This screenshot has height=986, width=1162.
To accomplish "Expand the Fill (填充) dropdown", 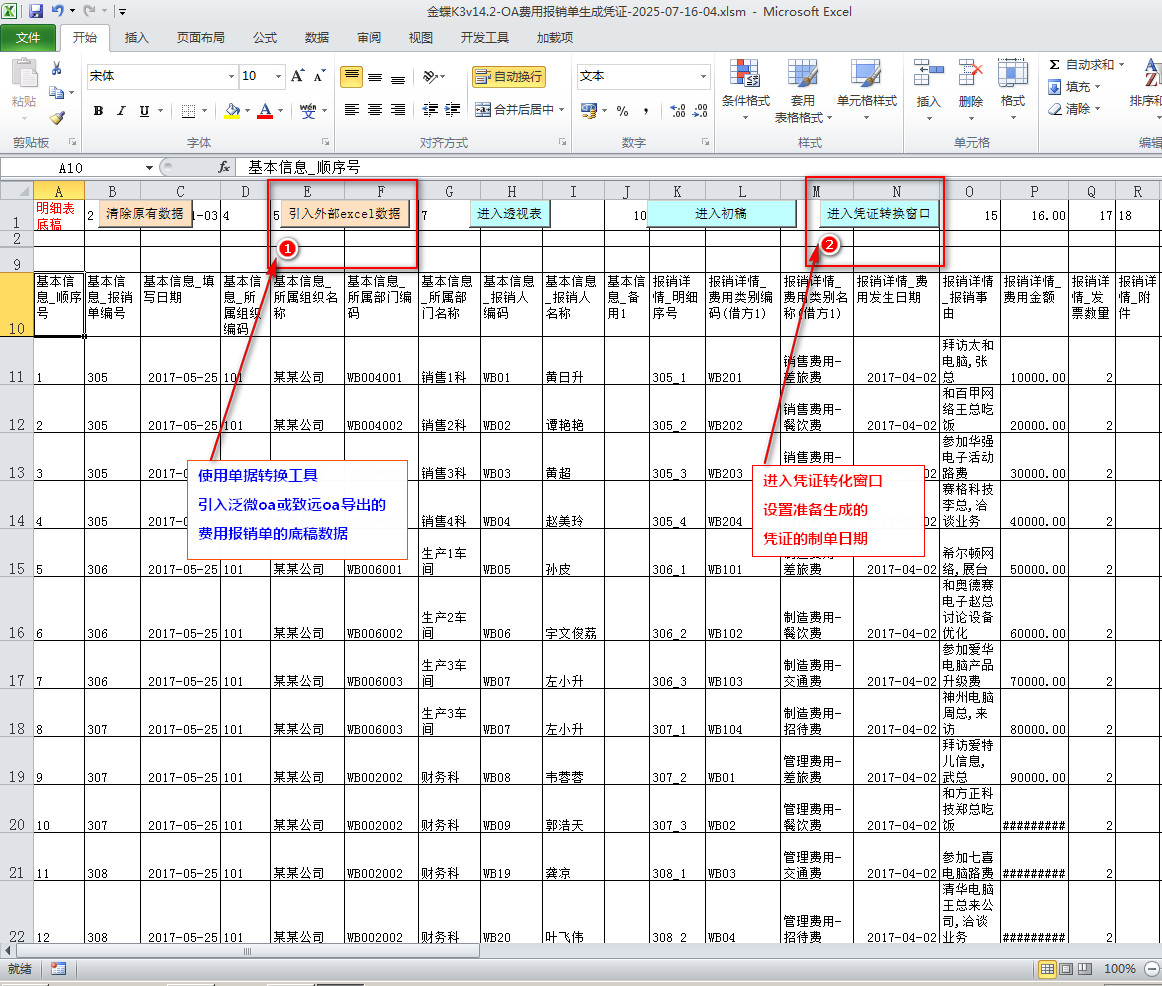I will 1097,87.
